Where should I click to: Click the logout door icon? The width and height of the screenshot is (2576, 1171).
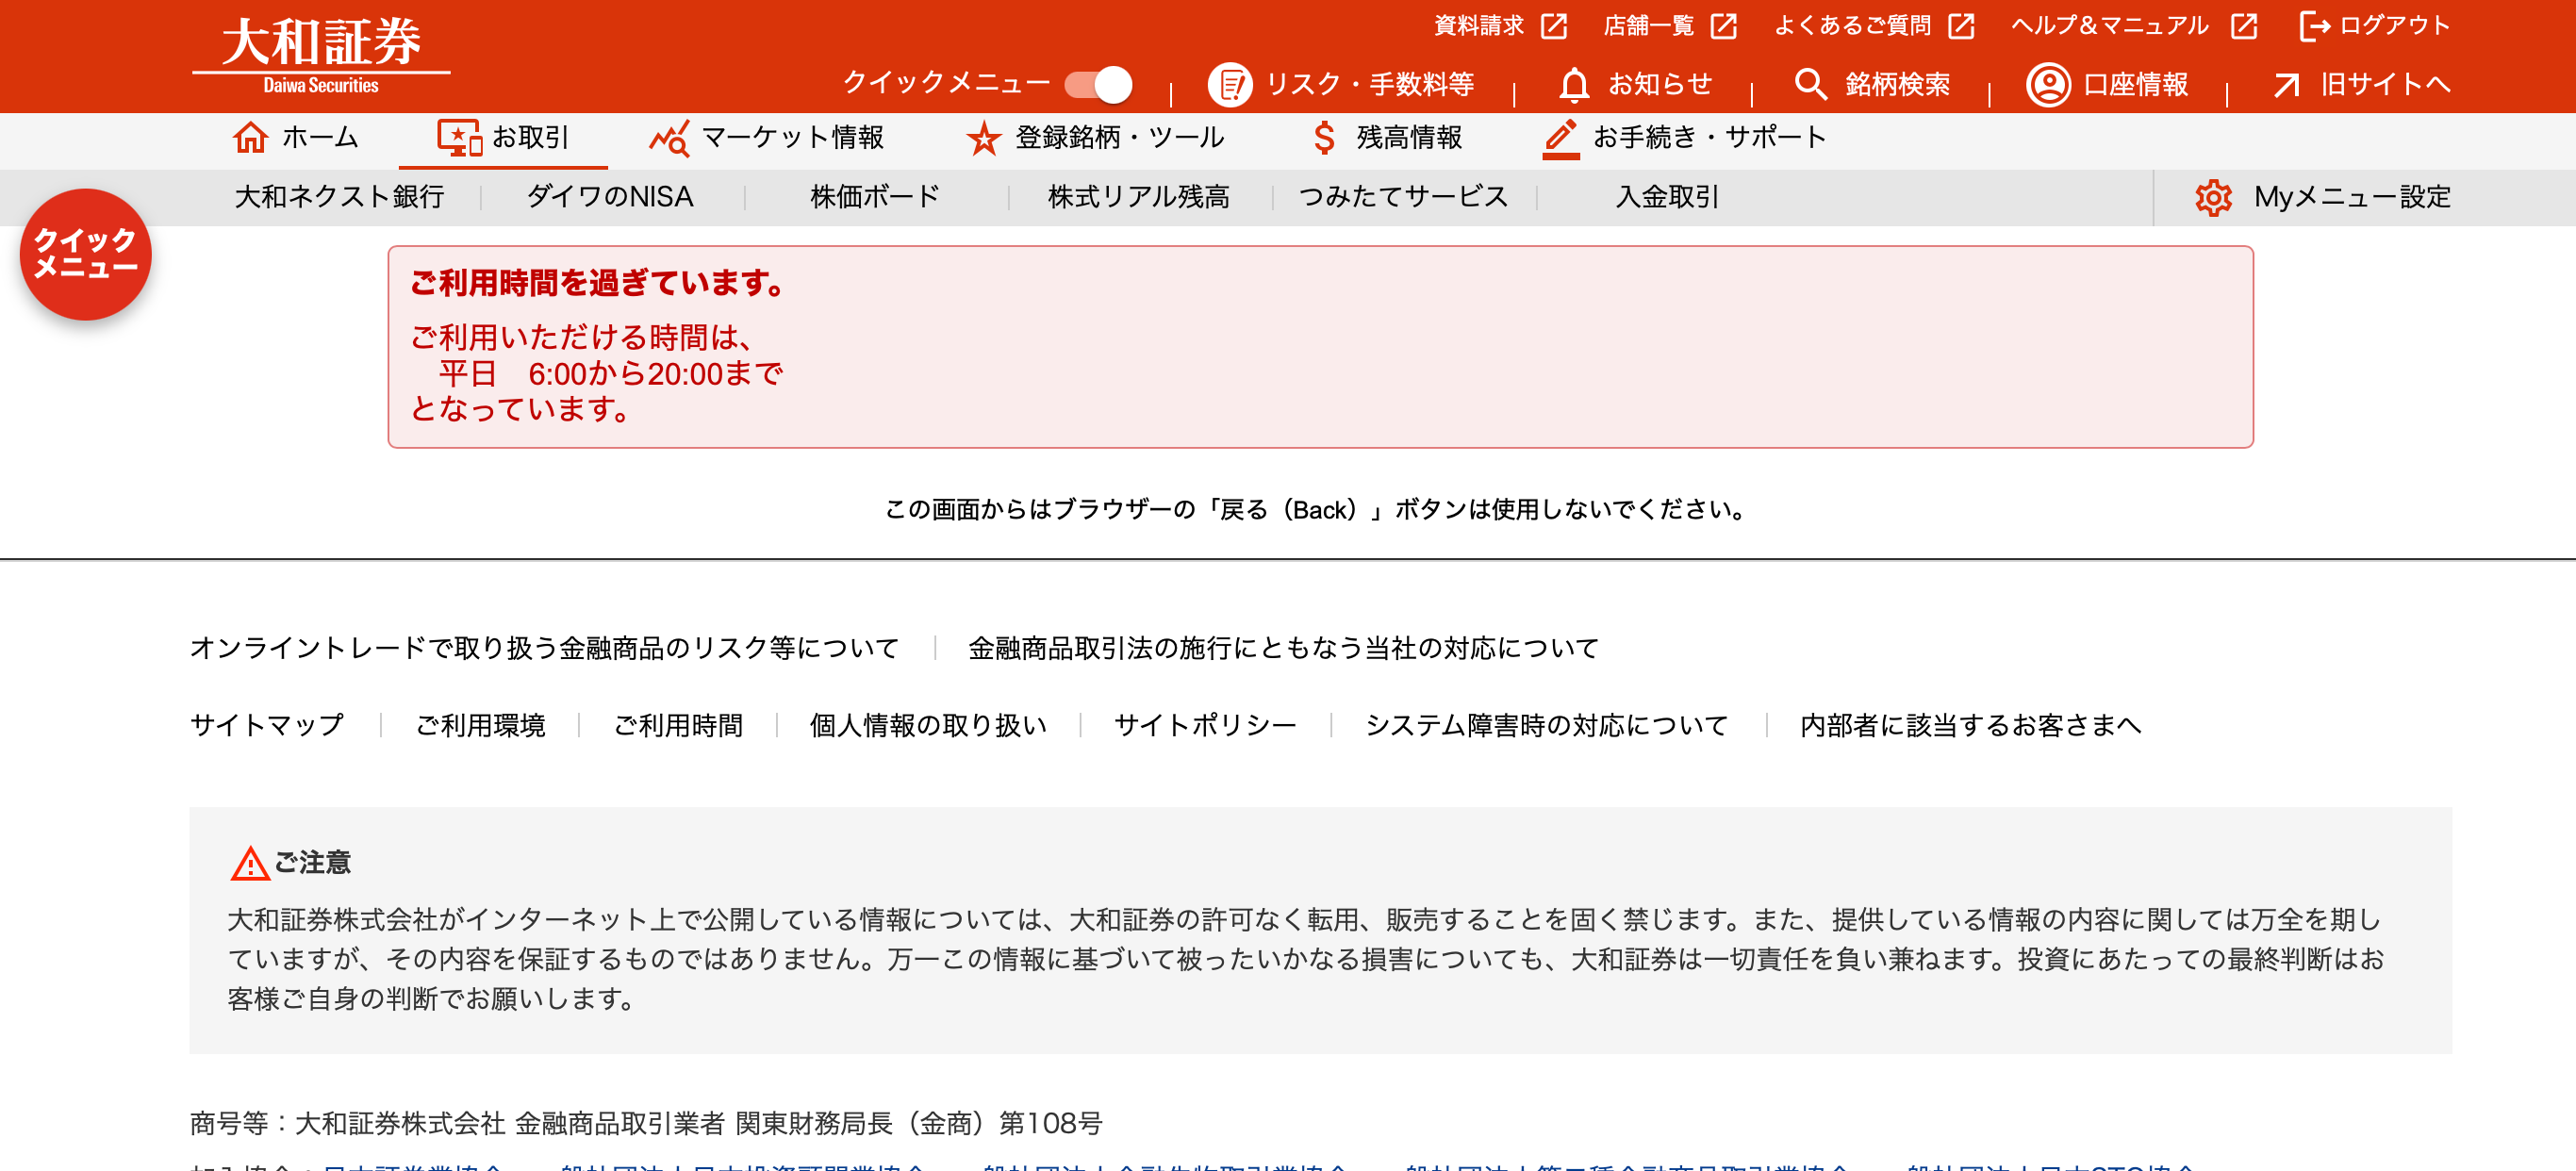tap(2314, 26)
